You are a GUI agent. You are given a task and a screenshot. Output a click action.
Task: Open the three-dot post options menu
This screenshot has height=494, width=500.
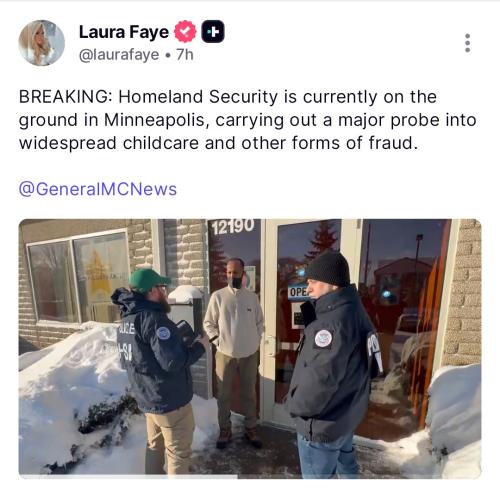[x=467, y=43]
